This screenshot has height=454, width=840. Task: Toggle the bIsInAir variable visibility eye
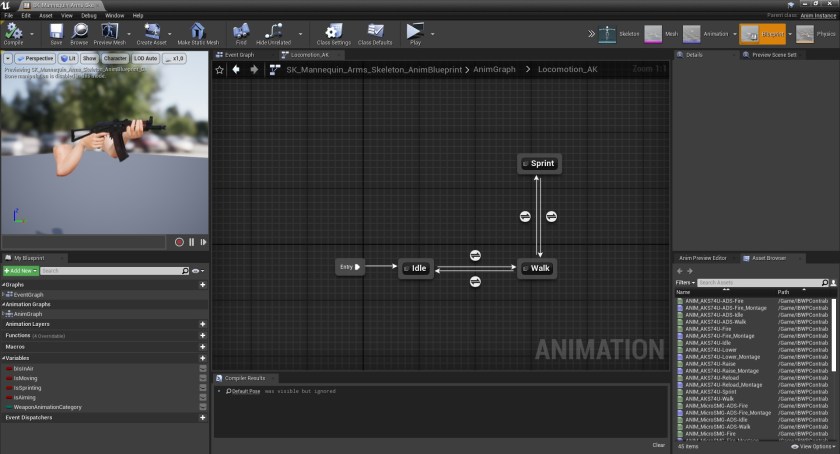click(203, 369)
